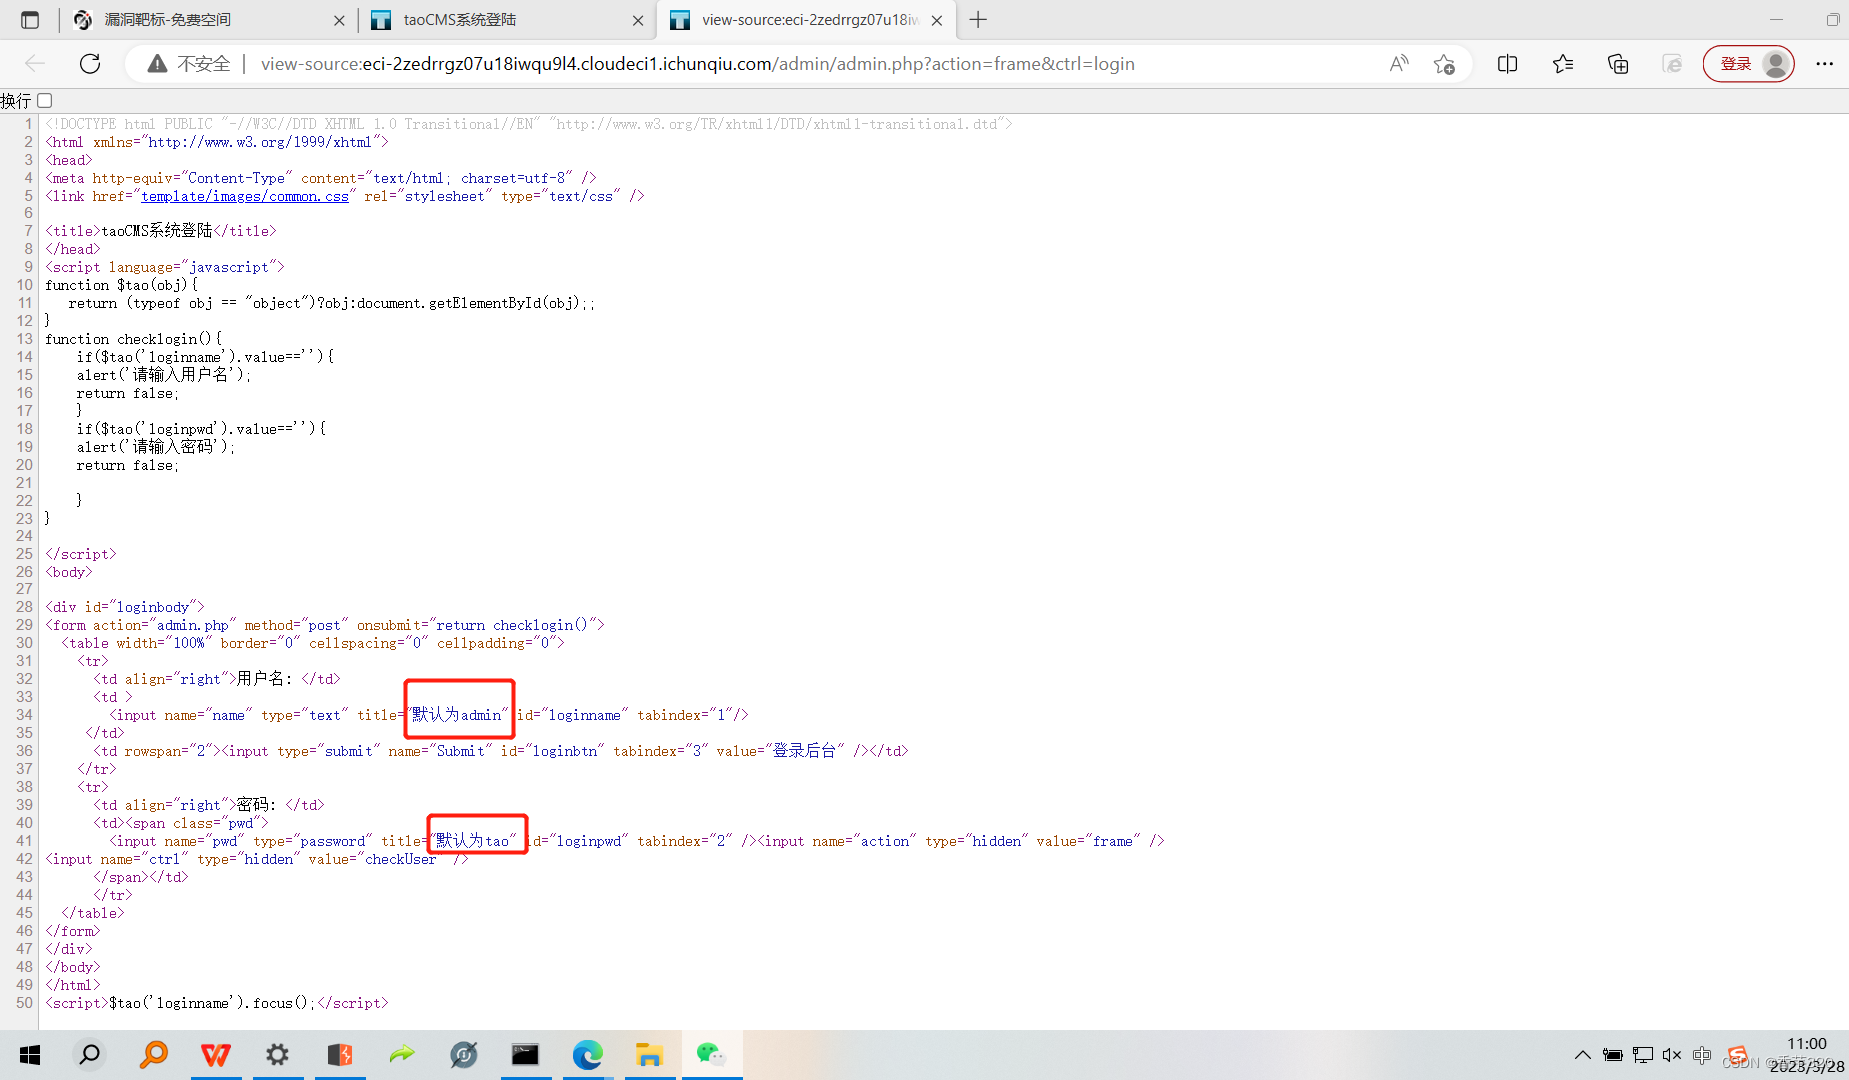The image size is (1849, 1080).
Task: Open File Explorer in taskbar
Action: point(649,1055)
